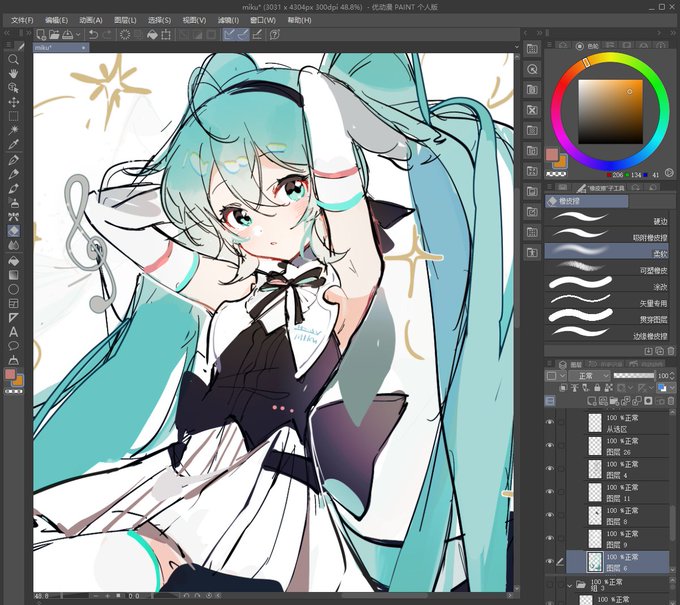
Task: Select the active Eraser tool
Action: [x=13, y=231]
